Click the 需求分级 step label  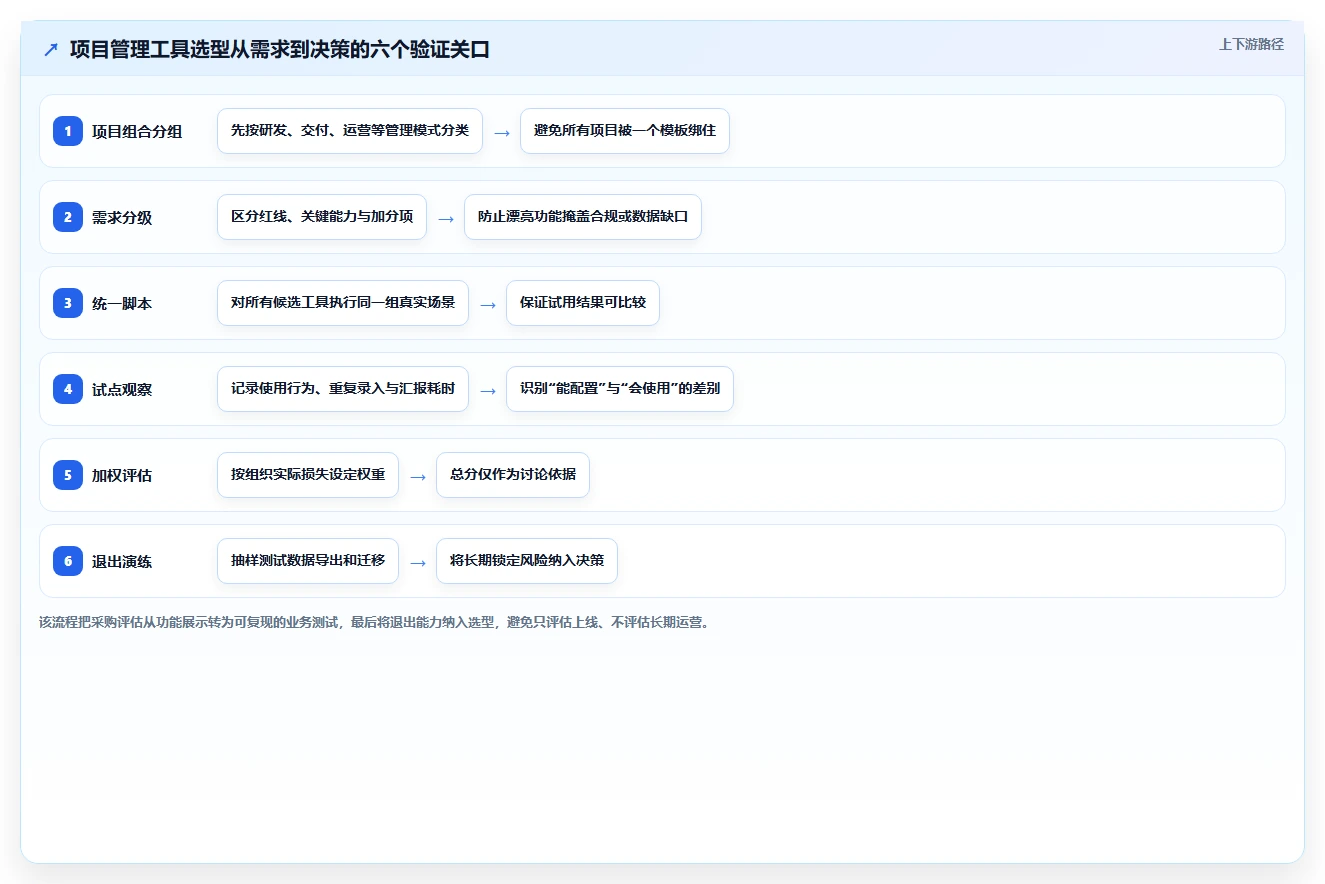[122, 217]
